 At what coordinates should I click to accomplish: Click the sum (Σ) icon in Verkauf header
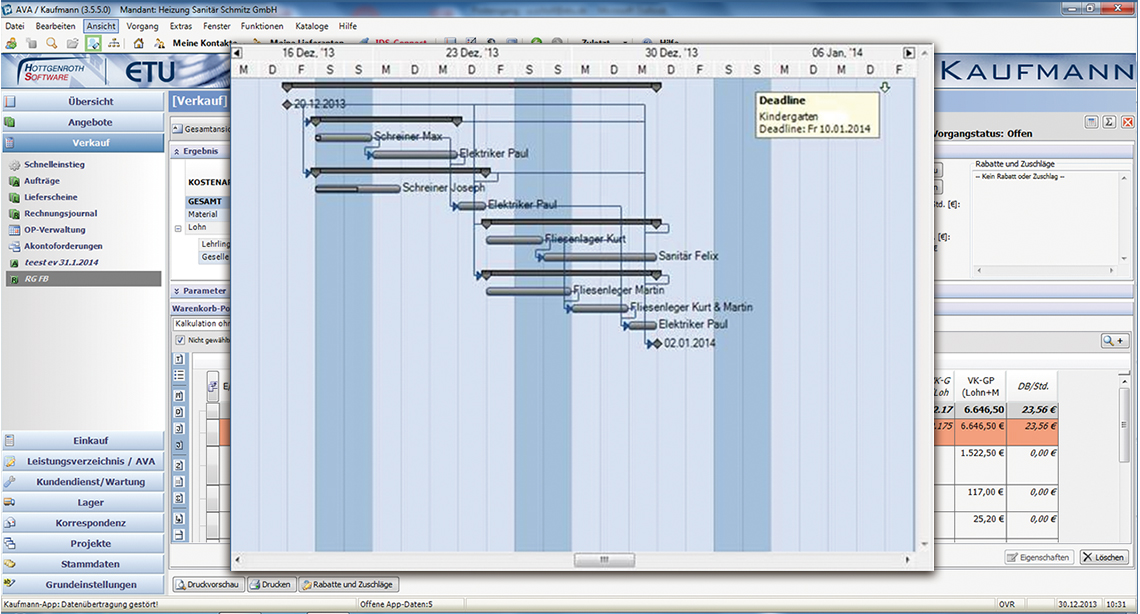tap(1109, 121)
